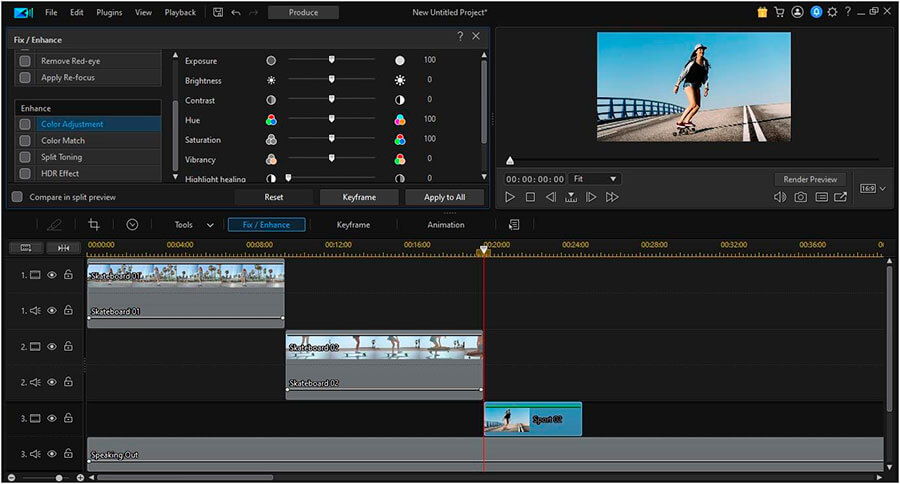Click effect list down arrow

[175, 177]
